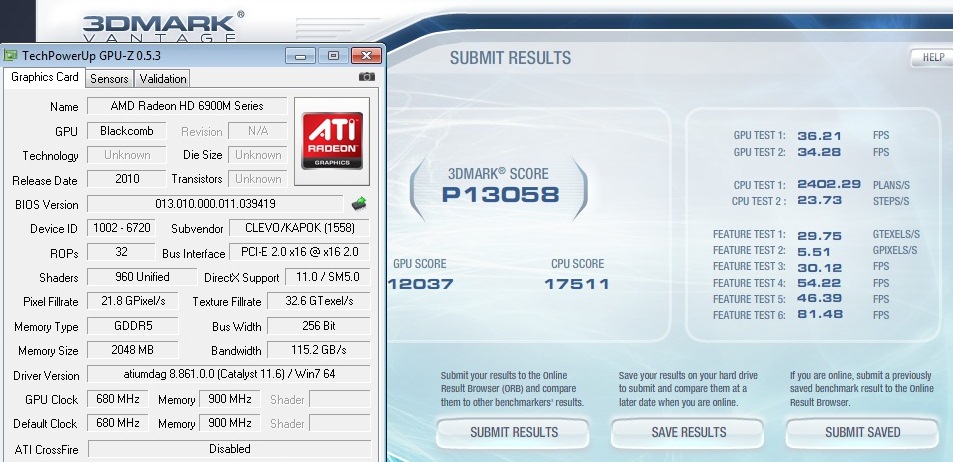Click the Default Clock field 680 MHz

117,423
